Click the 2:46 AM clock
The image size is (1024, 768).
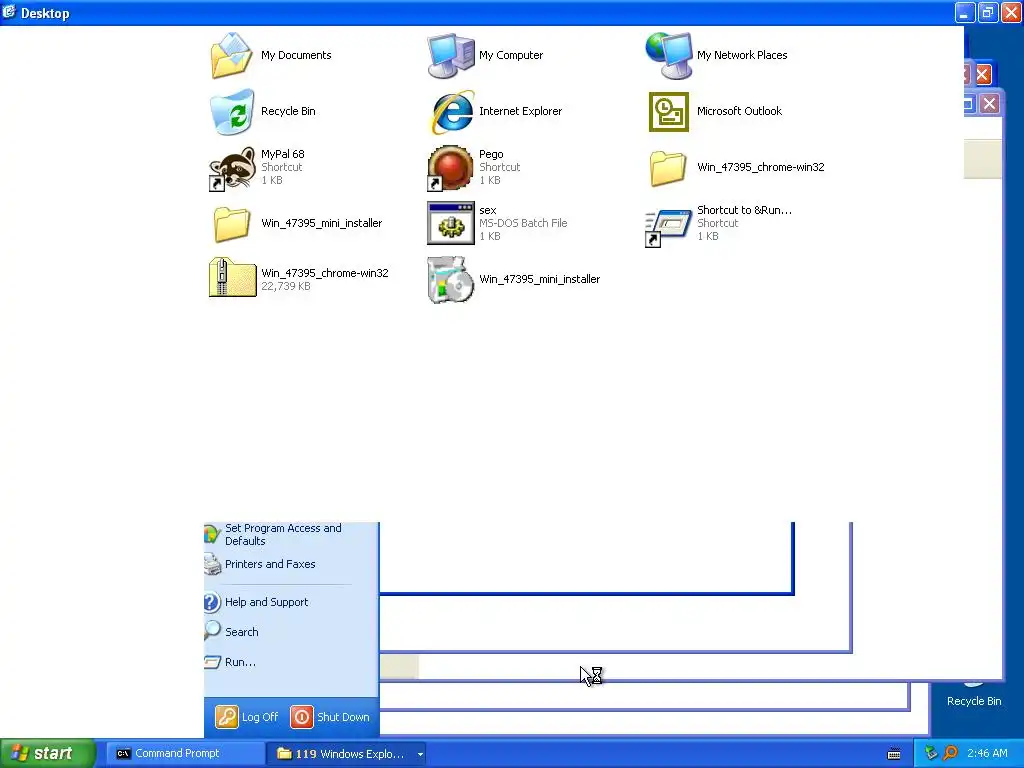987,754
